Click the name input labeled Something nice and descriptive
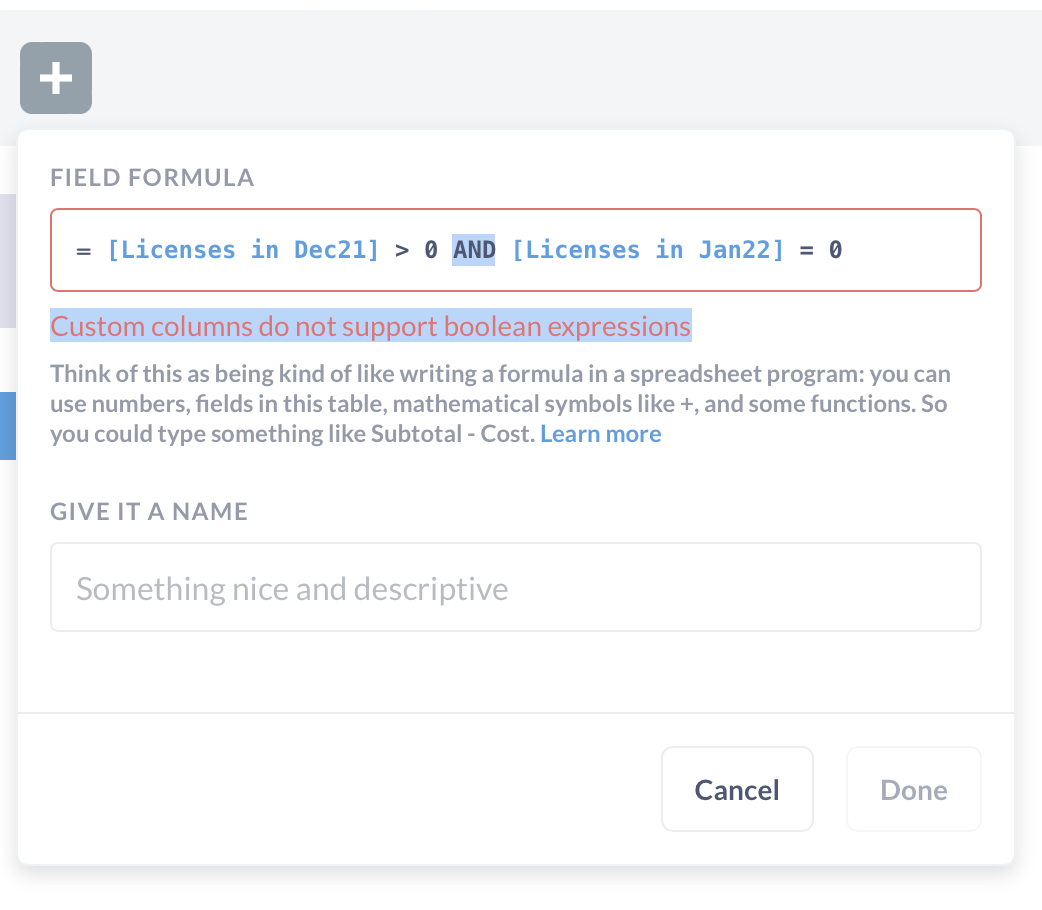This screenshot has width=1042, height=910. (x=516, y=587)
